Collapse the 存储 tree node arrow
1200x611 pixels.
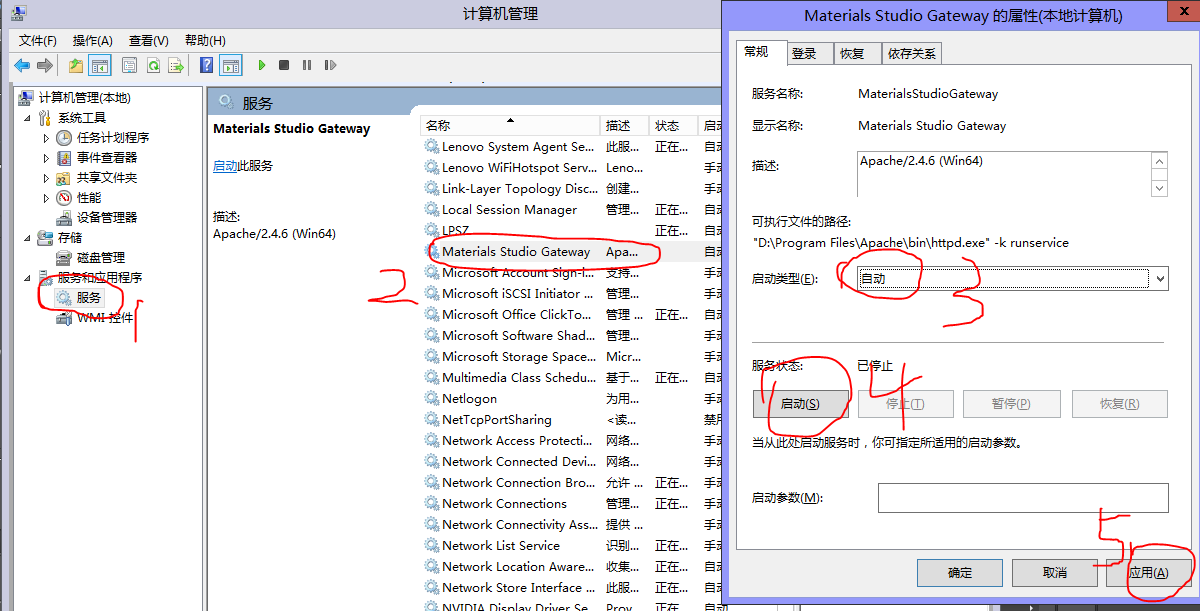click(27, 237)
